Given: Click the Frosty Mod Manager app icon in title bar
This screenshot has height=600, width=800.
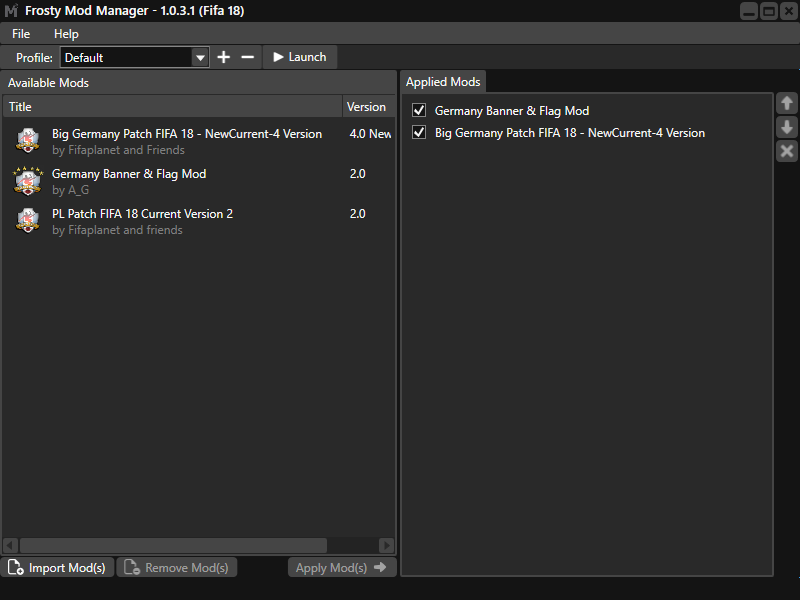Looking at the screenshot, I should coord(11,11).
